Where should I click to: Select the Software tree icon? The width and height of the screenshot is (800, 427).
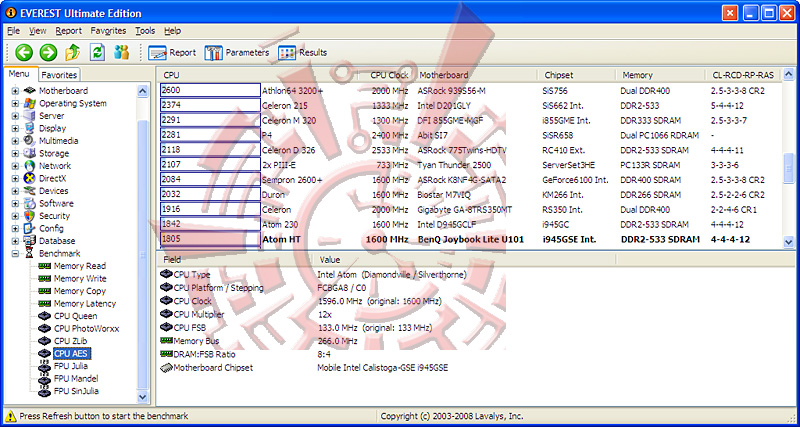[30, 203]
